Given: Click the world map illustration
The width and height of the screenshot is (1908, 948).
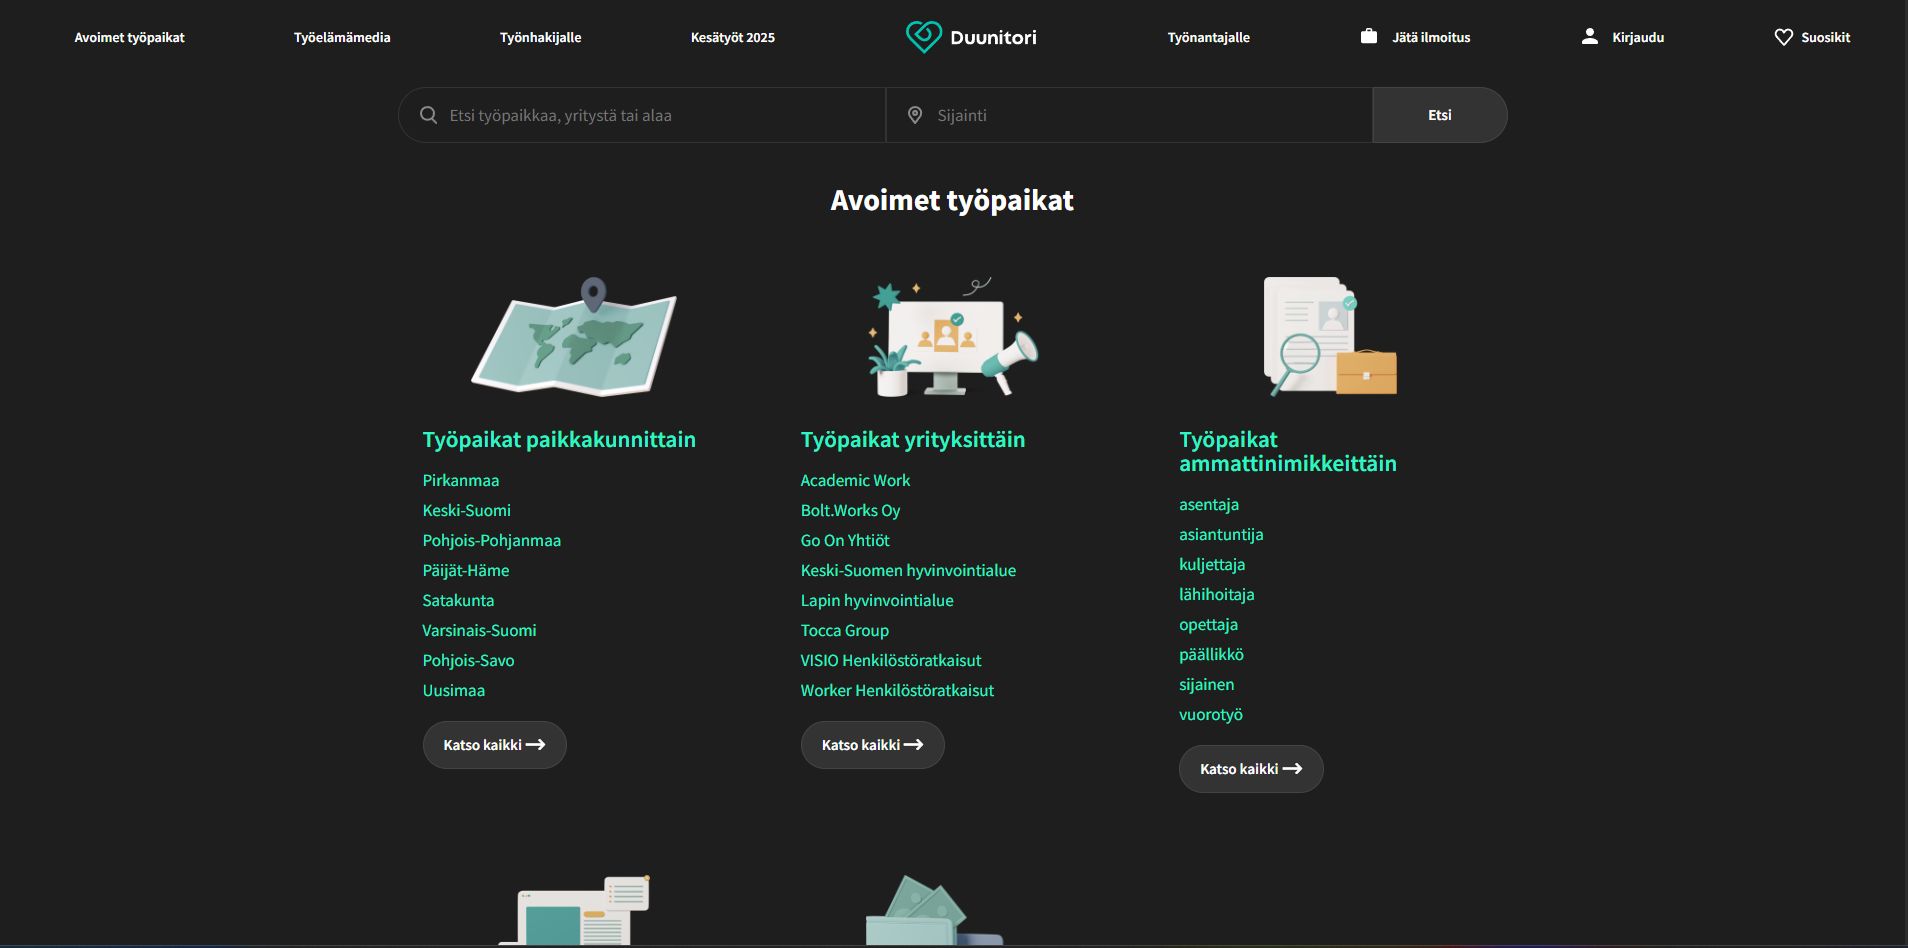Looking at the screenshot, I should click(574, 337).
